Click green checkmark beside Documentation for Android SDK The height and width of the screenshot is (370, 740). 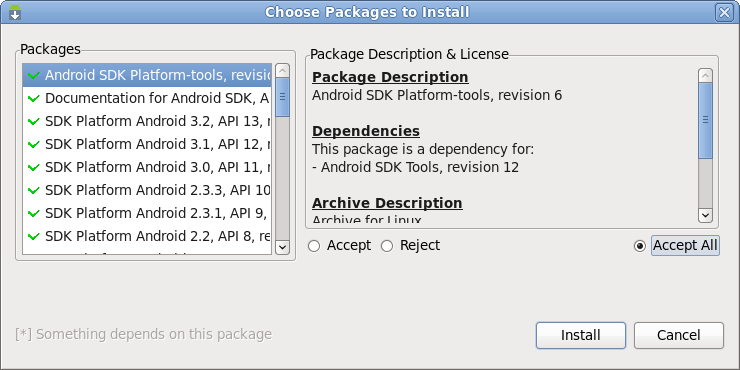tap(34, 99)
